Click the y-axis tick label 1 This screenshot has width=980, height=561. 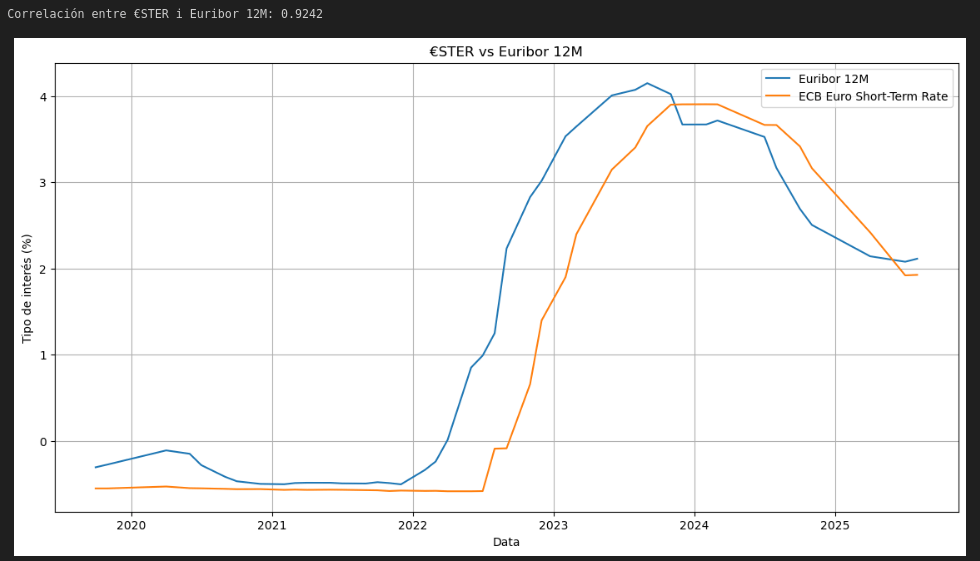[x=43, y=355]
